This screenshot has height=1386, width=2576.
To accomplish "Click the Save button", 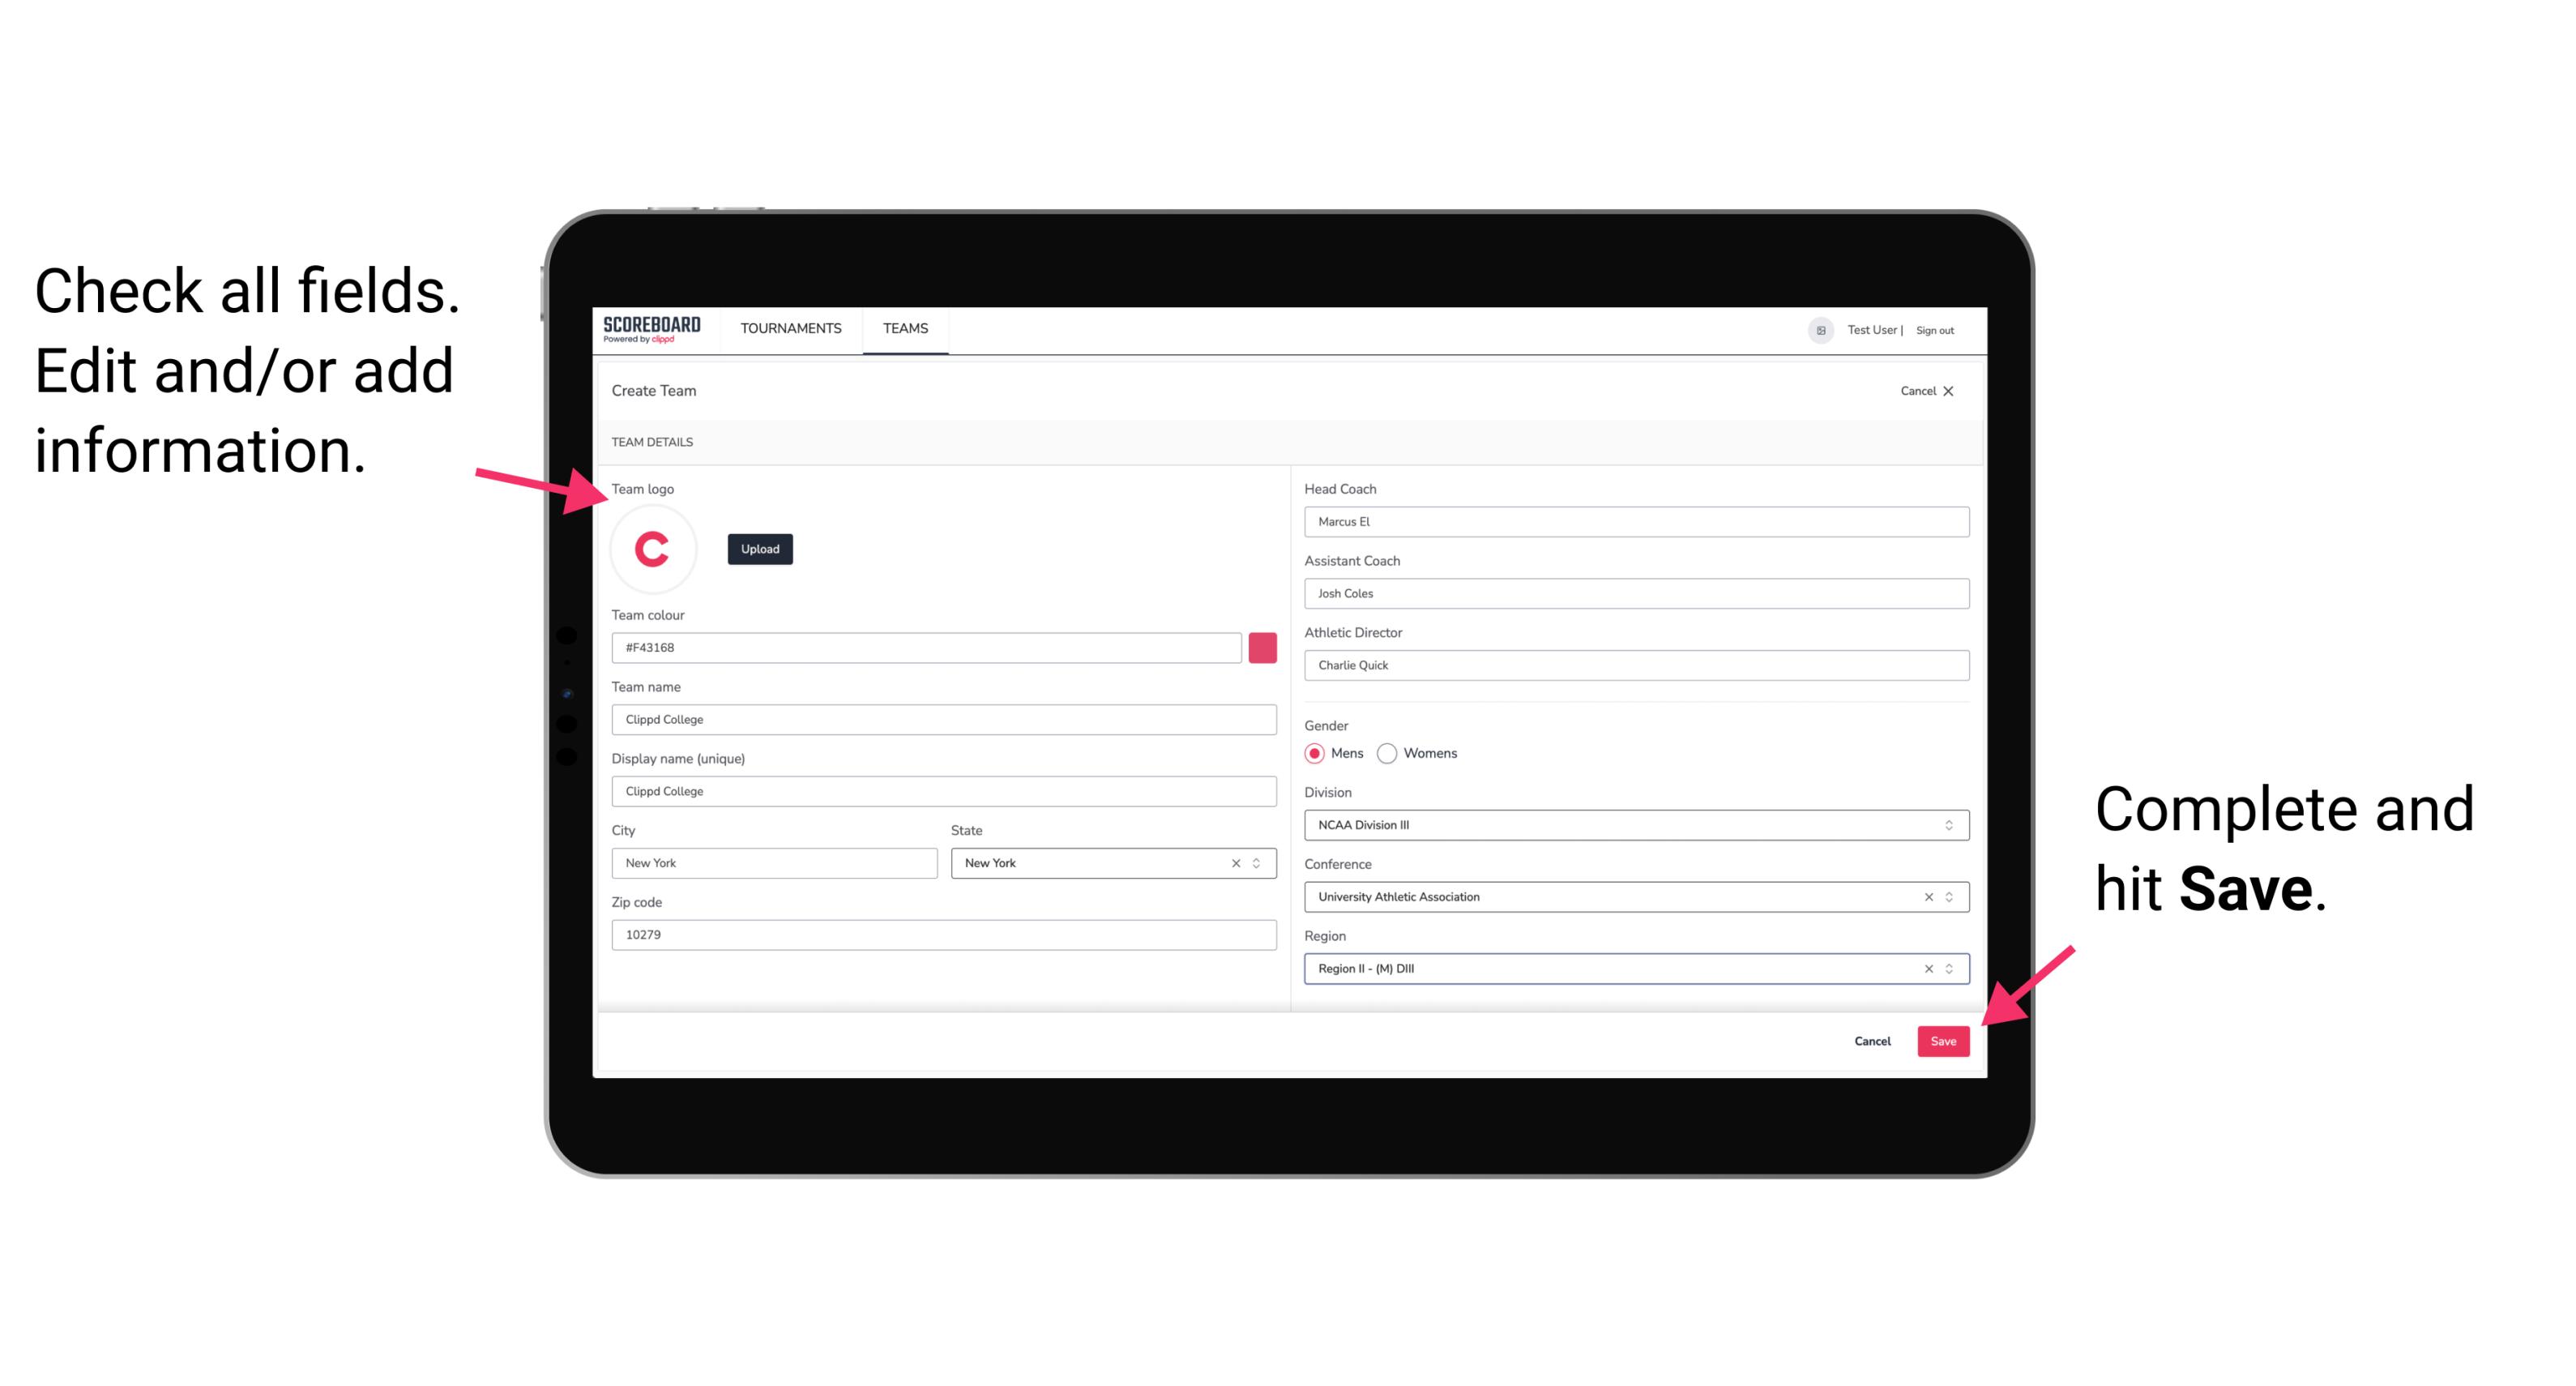I will point(1943,1037).
